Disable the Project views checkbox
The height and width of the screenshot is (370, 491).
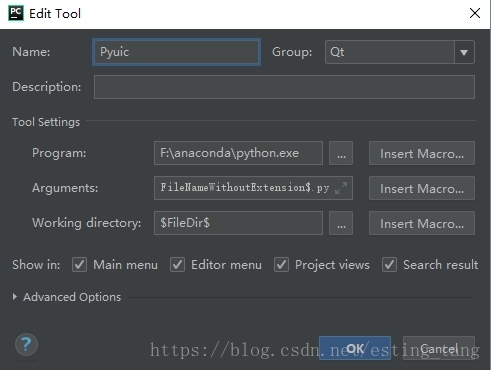pos(281,265)
